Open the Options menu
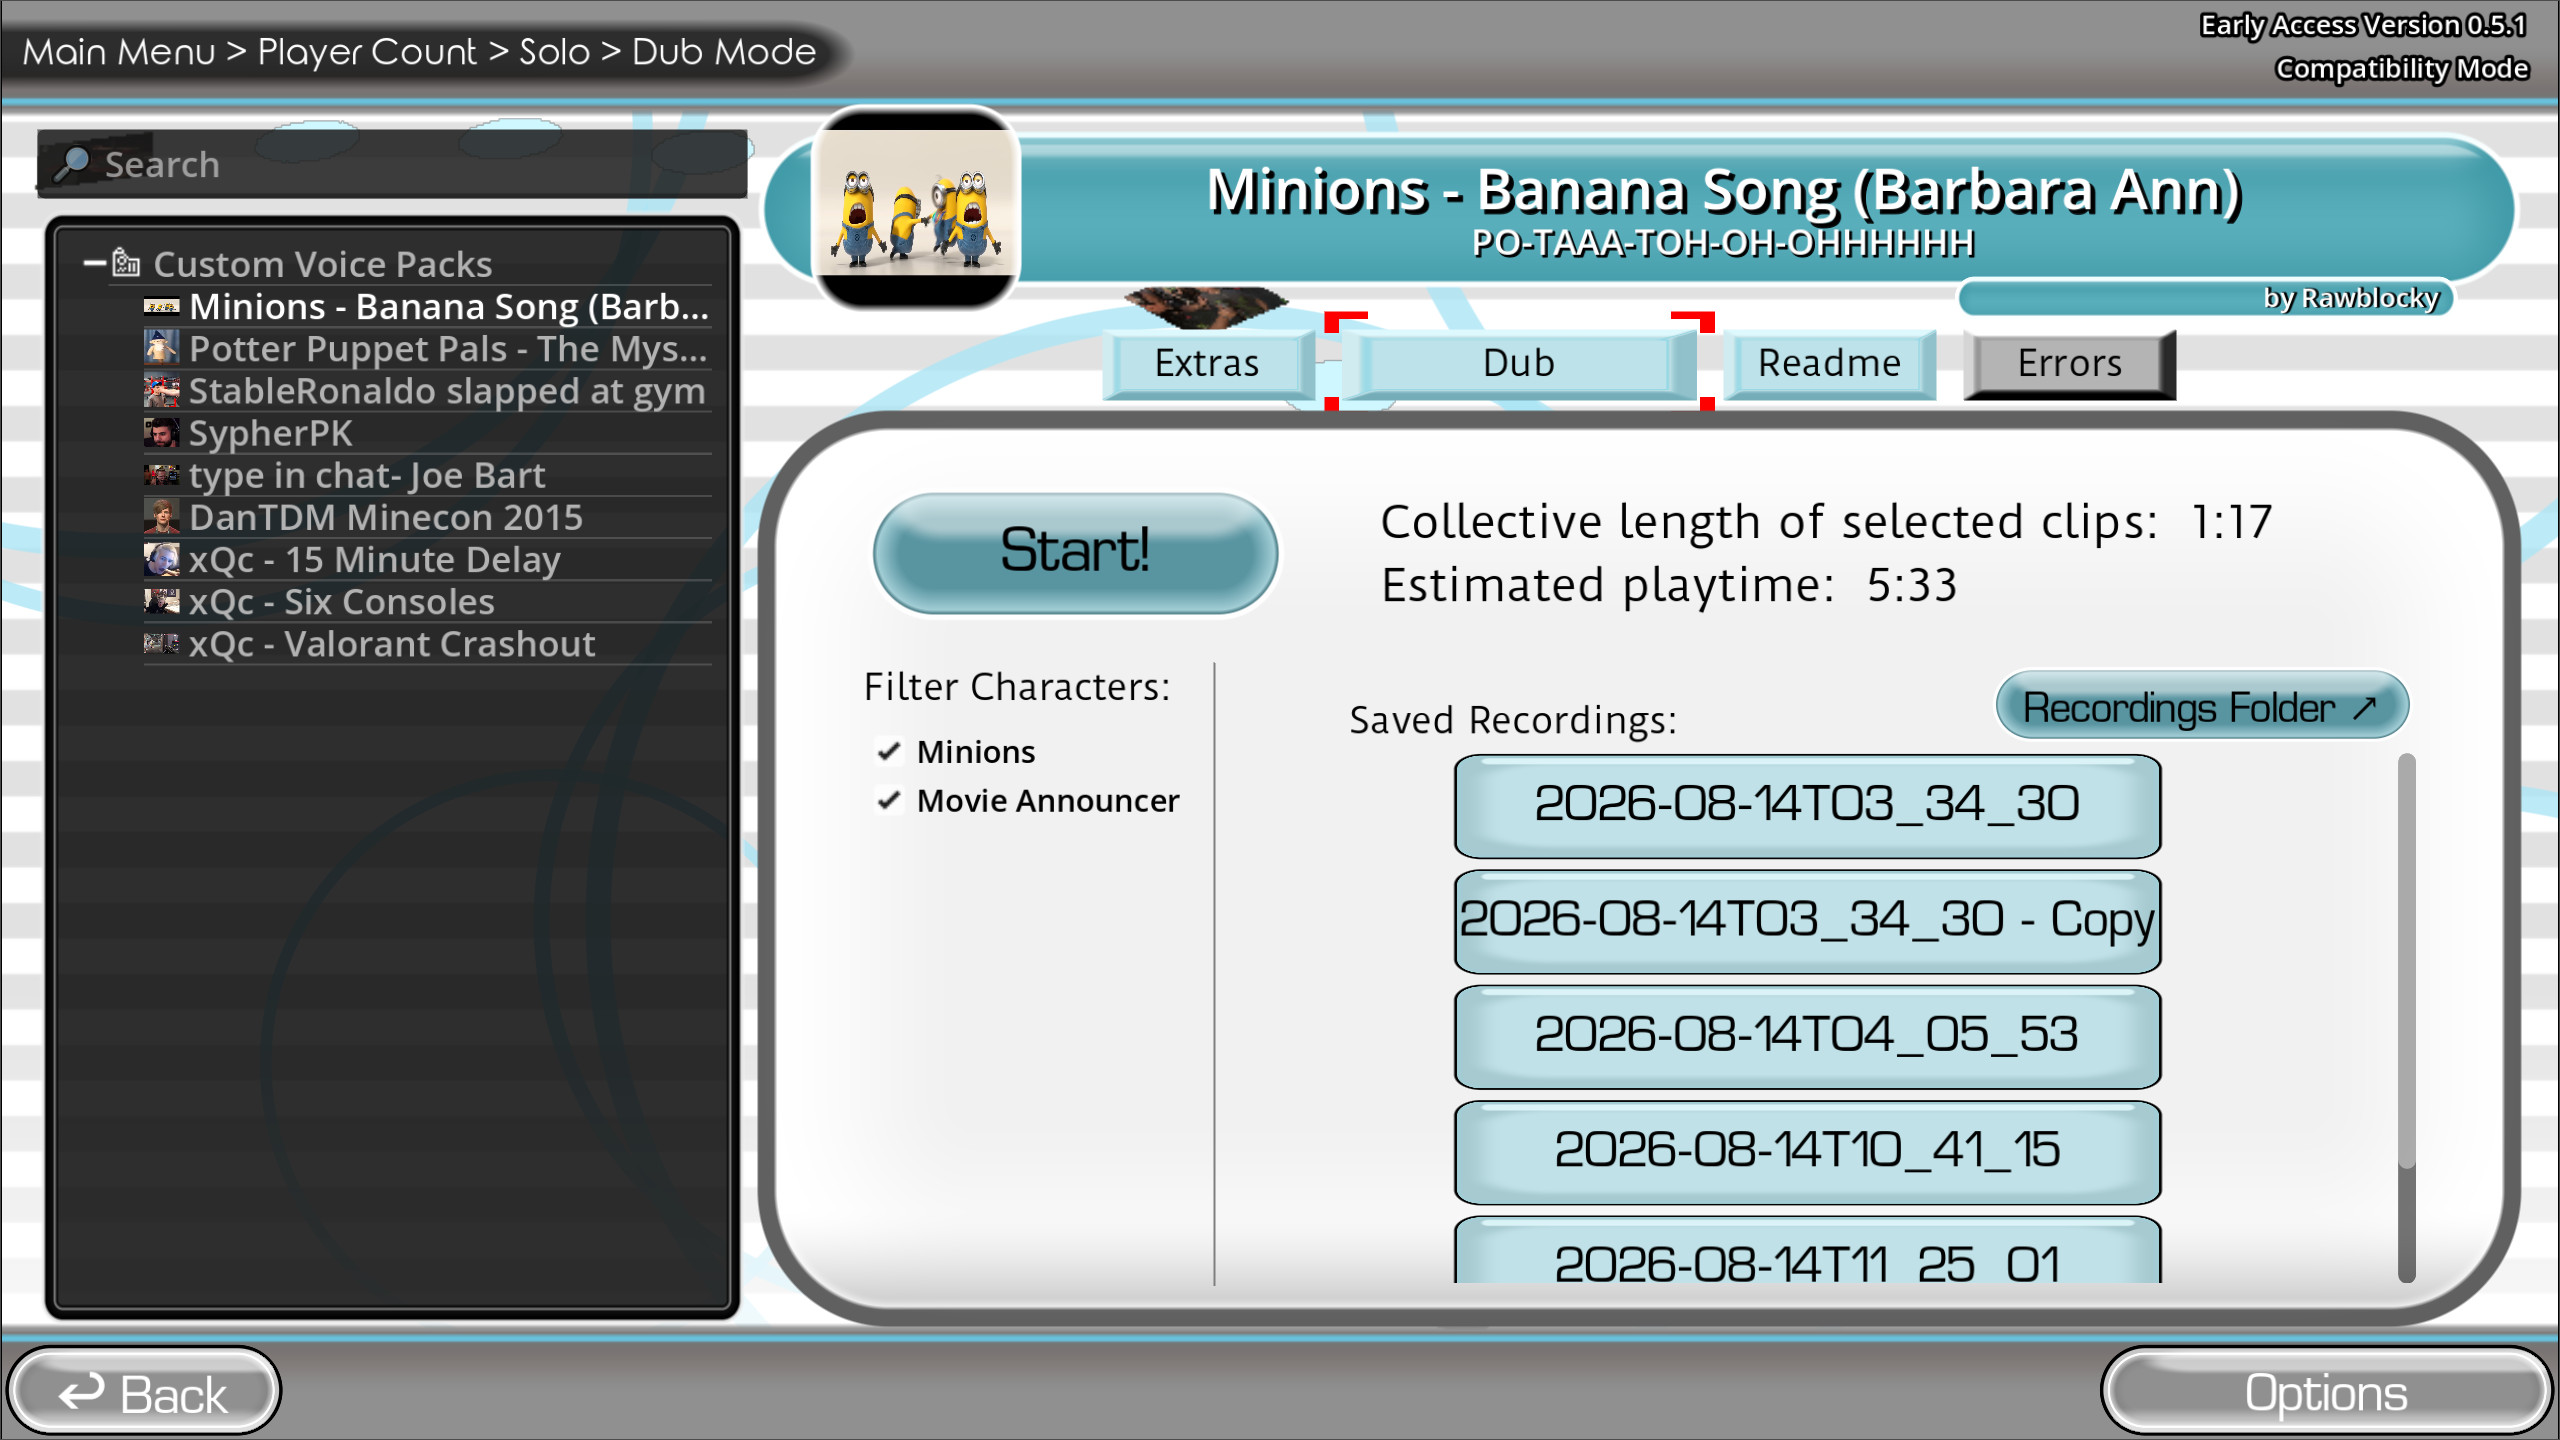The image size is (2560, 1440). tap(2326, 1392)
